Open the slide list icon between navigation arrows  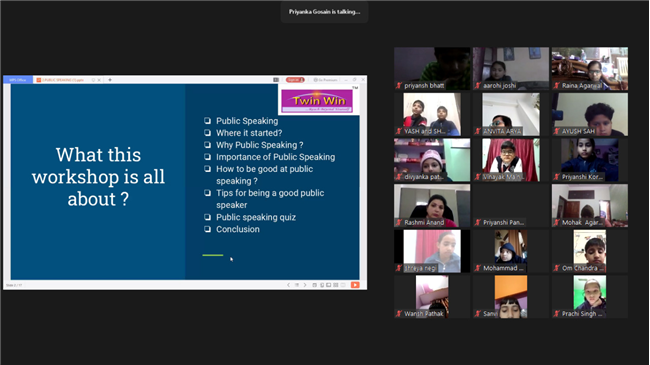tap(297, 285)
